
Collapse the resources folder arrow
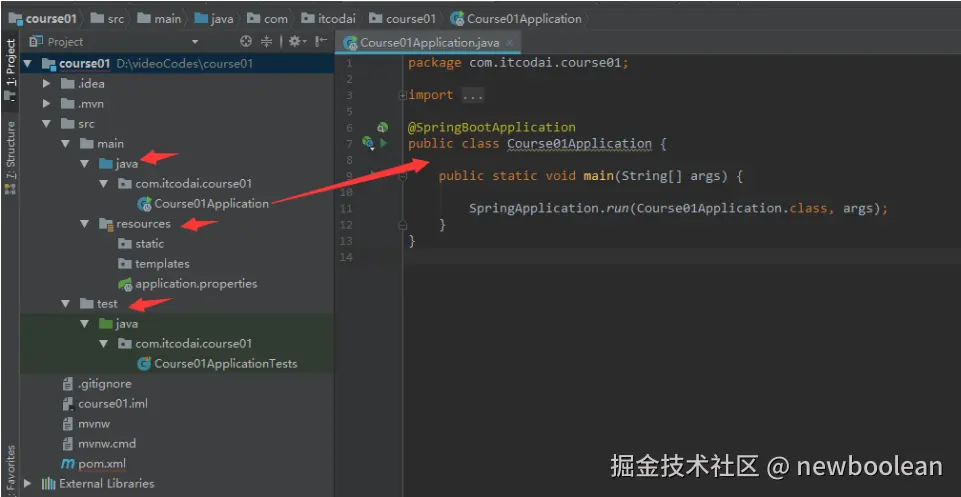tap(85, 224)
